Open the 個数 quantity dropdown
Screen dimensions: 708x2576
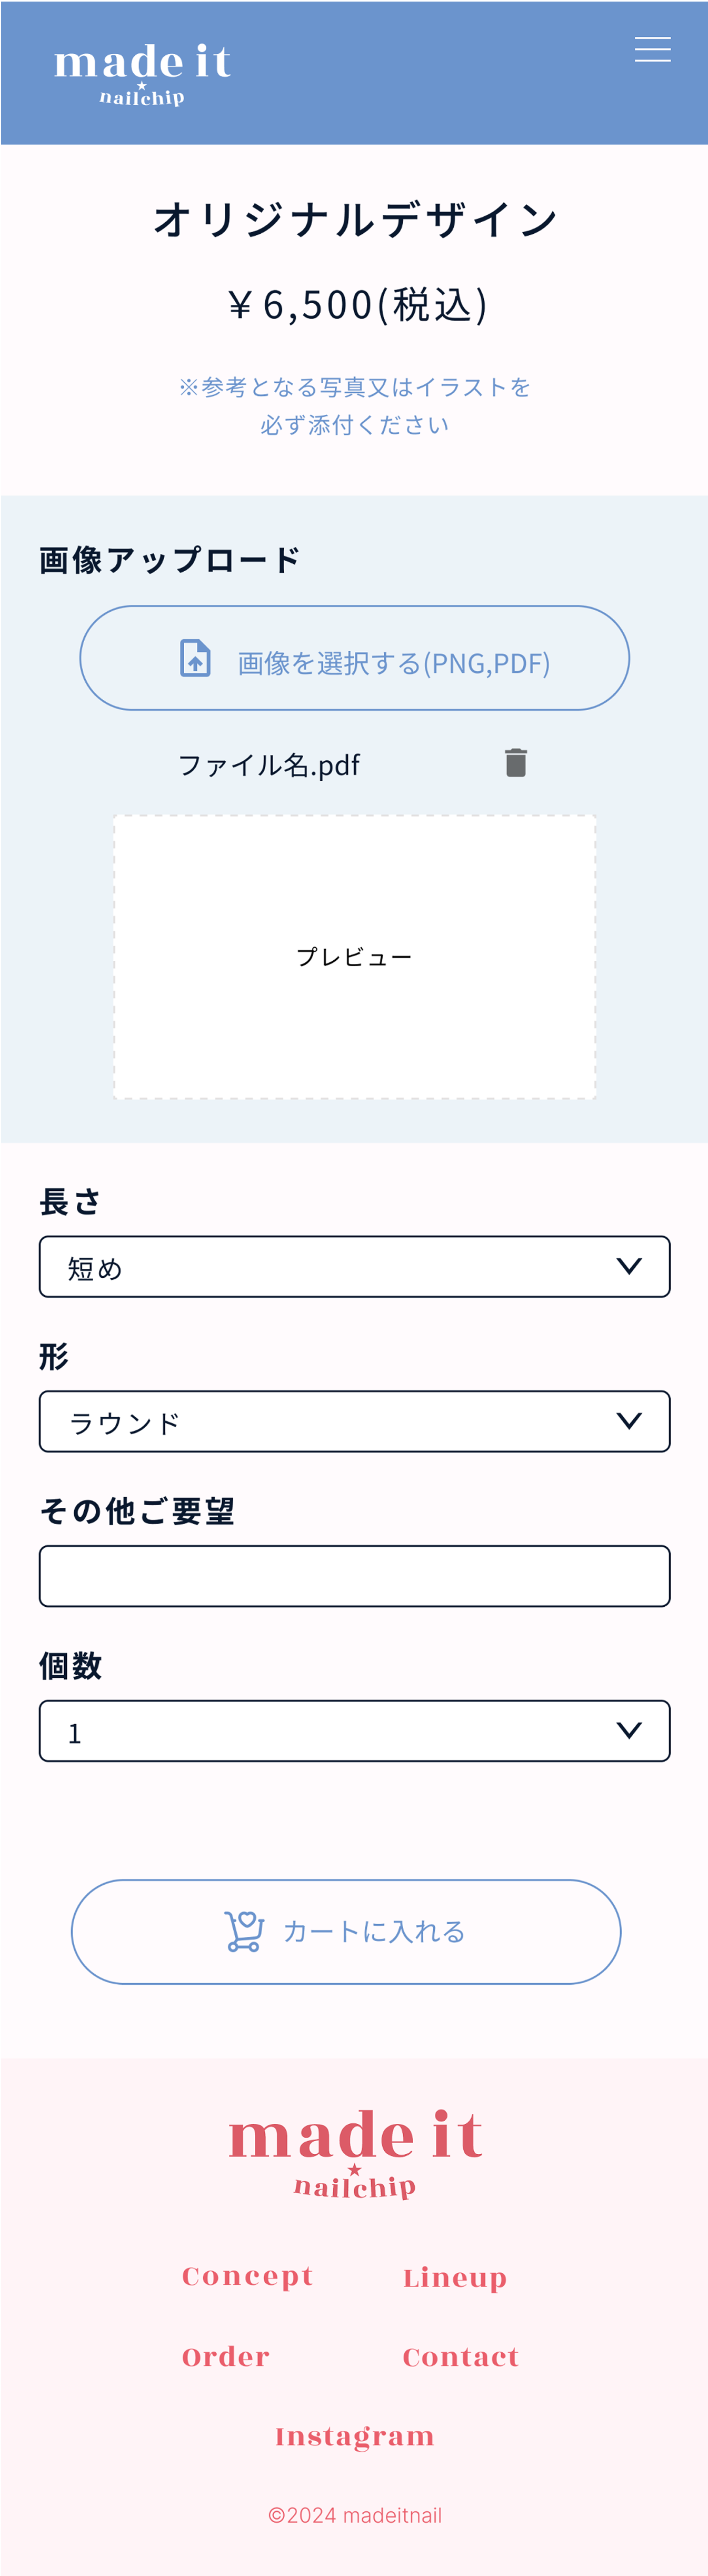pyautogui.click(x=354, y=1730)
